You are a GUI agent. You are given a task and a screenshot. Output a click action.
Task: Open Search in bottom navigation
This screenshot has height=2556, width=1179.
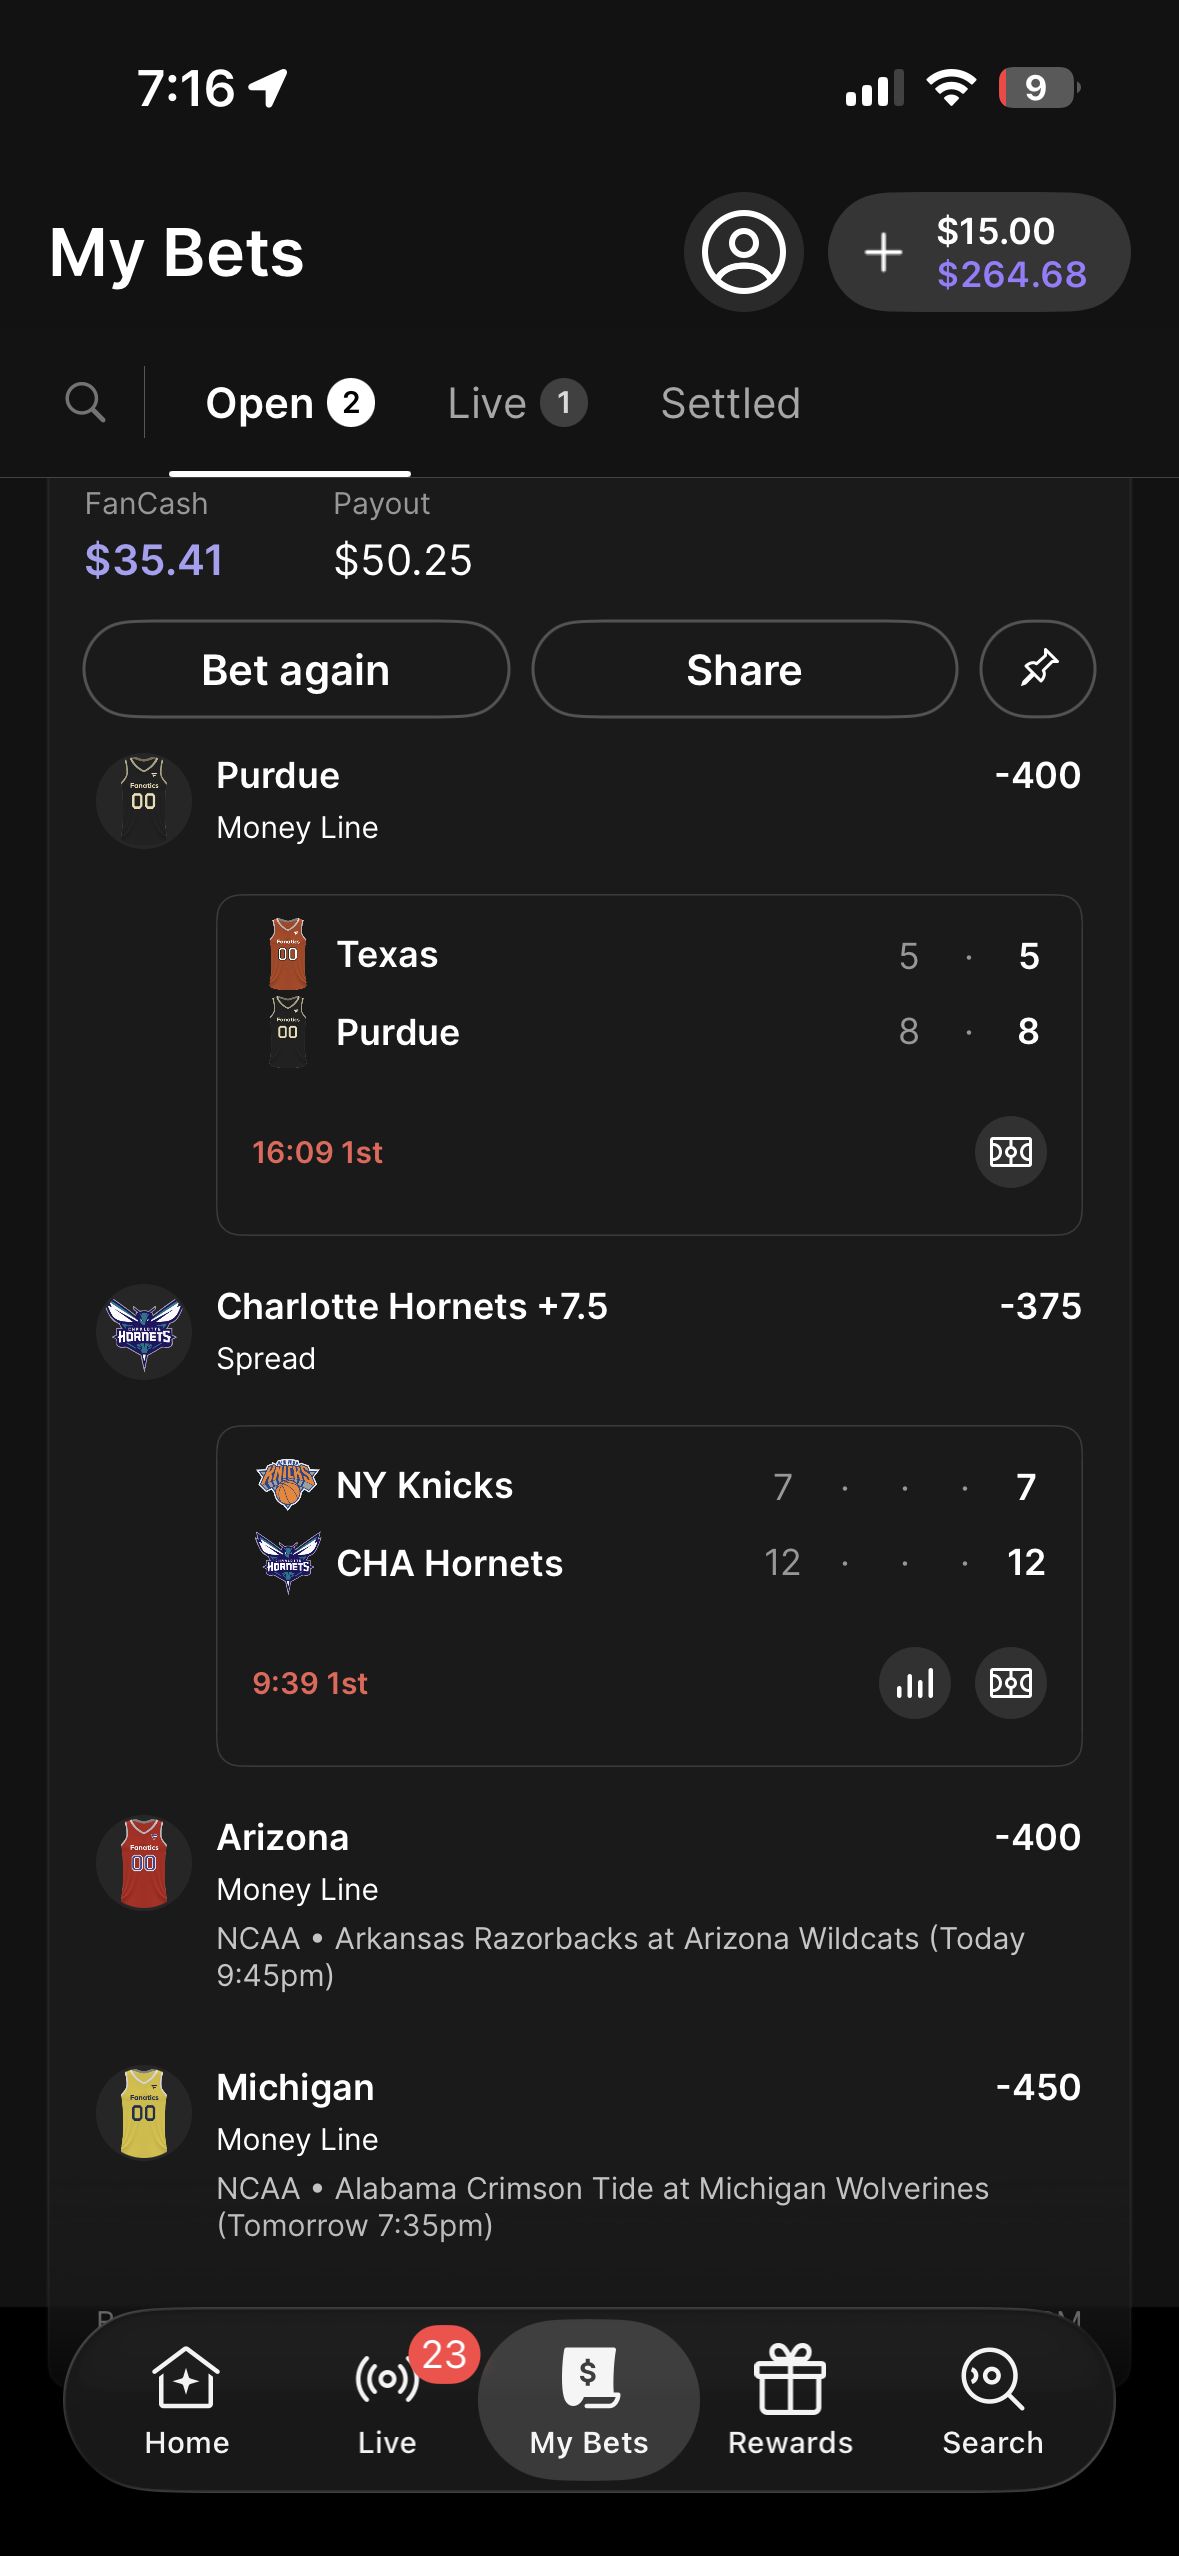pyautogui.click(x=992, y=2400)
